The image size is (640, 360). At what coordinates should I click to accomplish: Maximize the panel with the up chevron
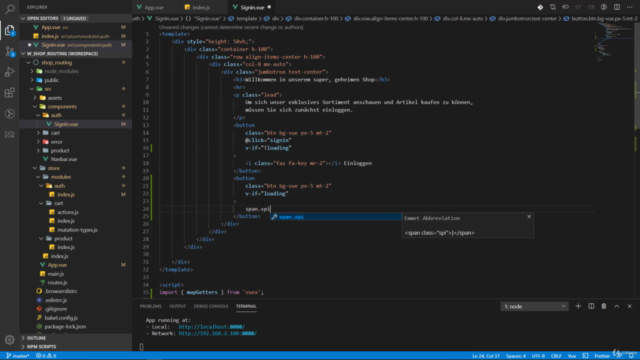point(617,306)
